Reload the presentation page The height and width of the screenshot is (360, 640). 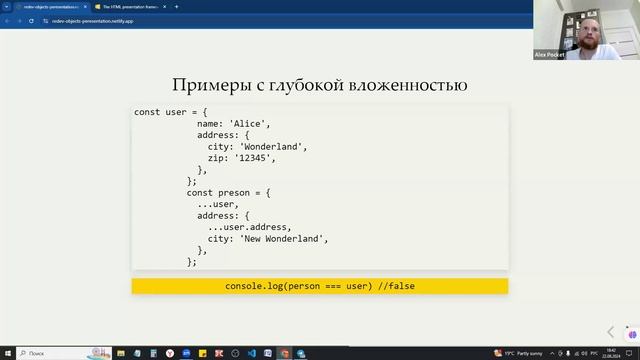[31, 21]
